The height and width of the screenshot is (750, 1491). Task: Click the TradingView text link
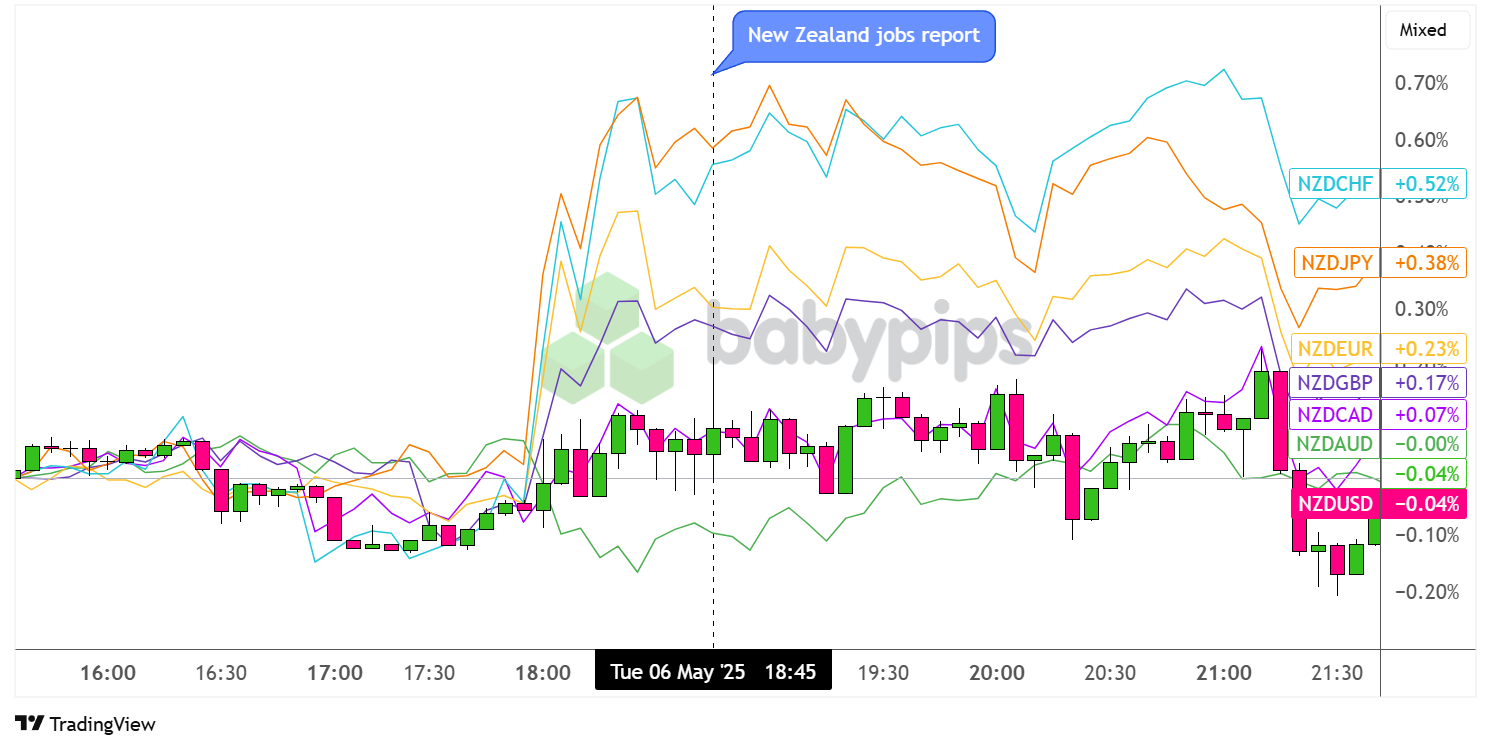pyautogui.click(x=102, y=724)
